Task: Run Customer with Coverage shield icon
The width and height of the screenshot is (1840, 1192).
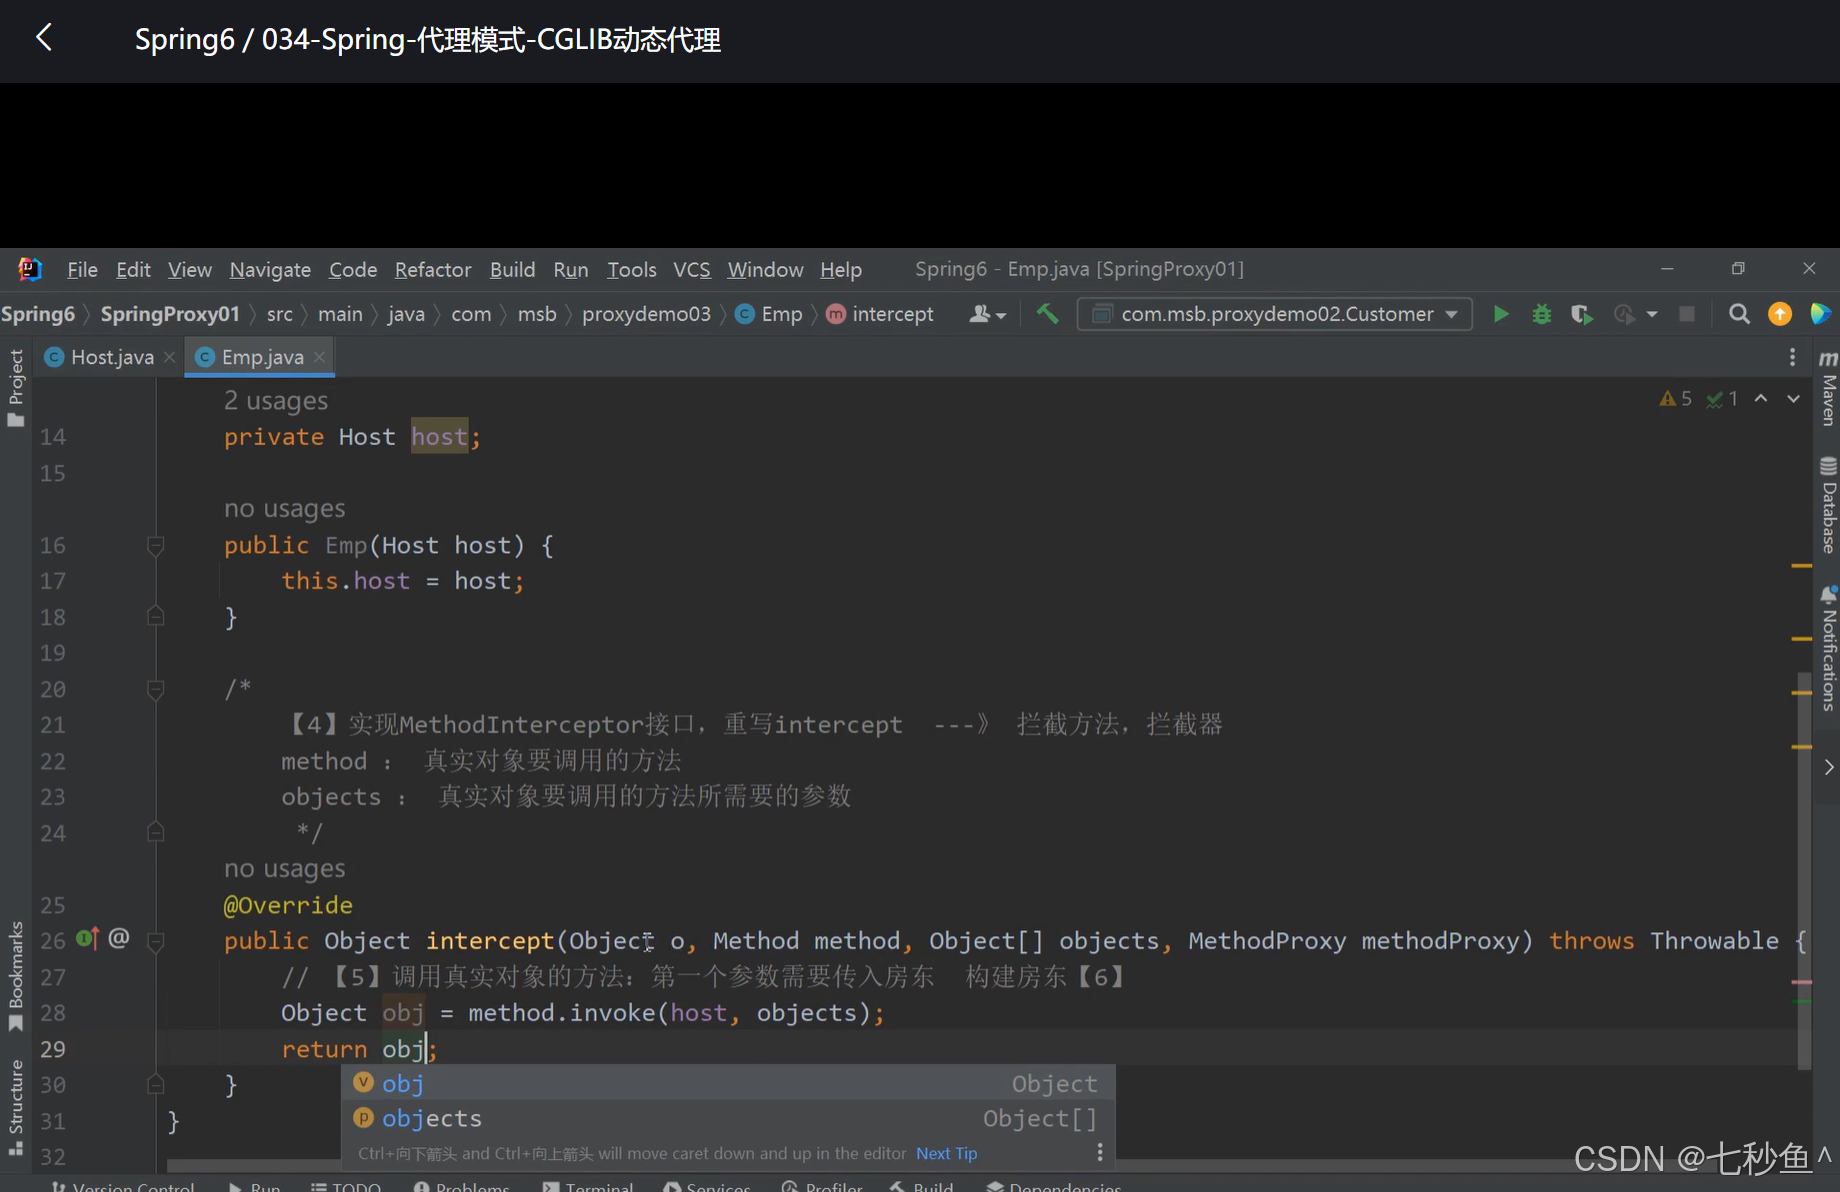Action: [x=1581, y=313]
